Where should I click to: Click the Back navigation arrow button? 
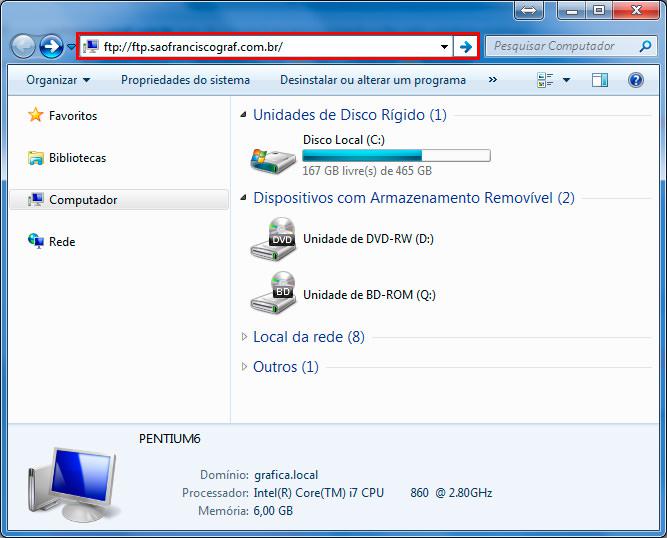coord(23,46)
